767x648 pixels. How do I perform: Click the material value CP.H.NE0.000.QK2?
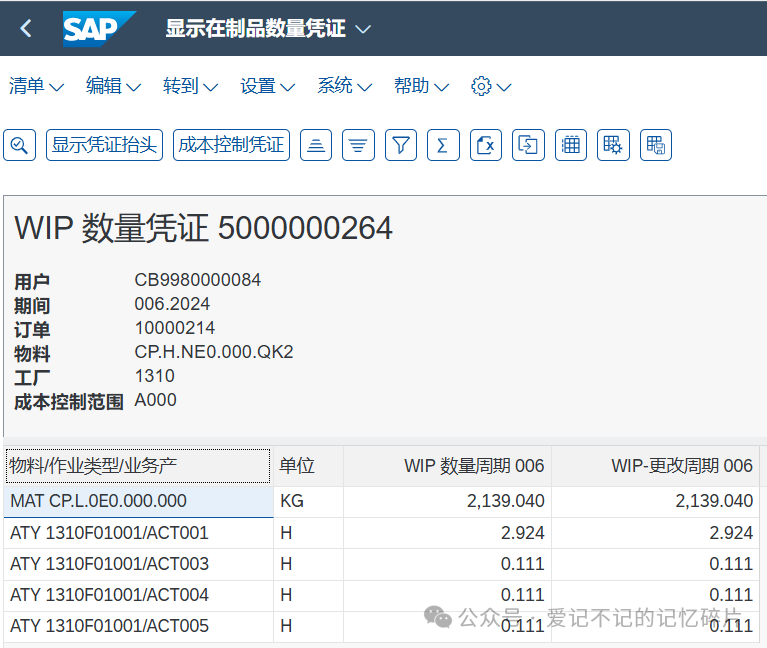coord(214,352)
